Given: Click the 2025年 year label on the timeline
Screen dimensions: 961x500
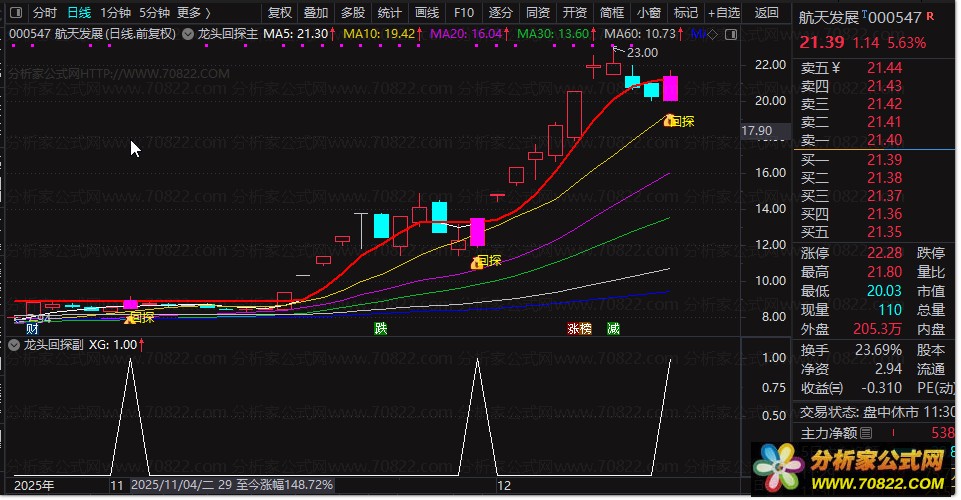Looking at the screenshot, I should [34, 486].
